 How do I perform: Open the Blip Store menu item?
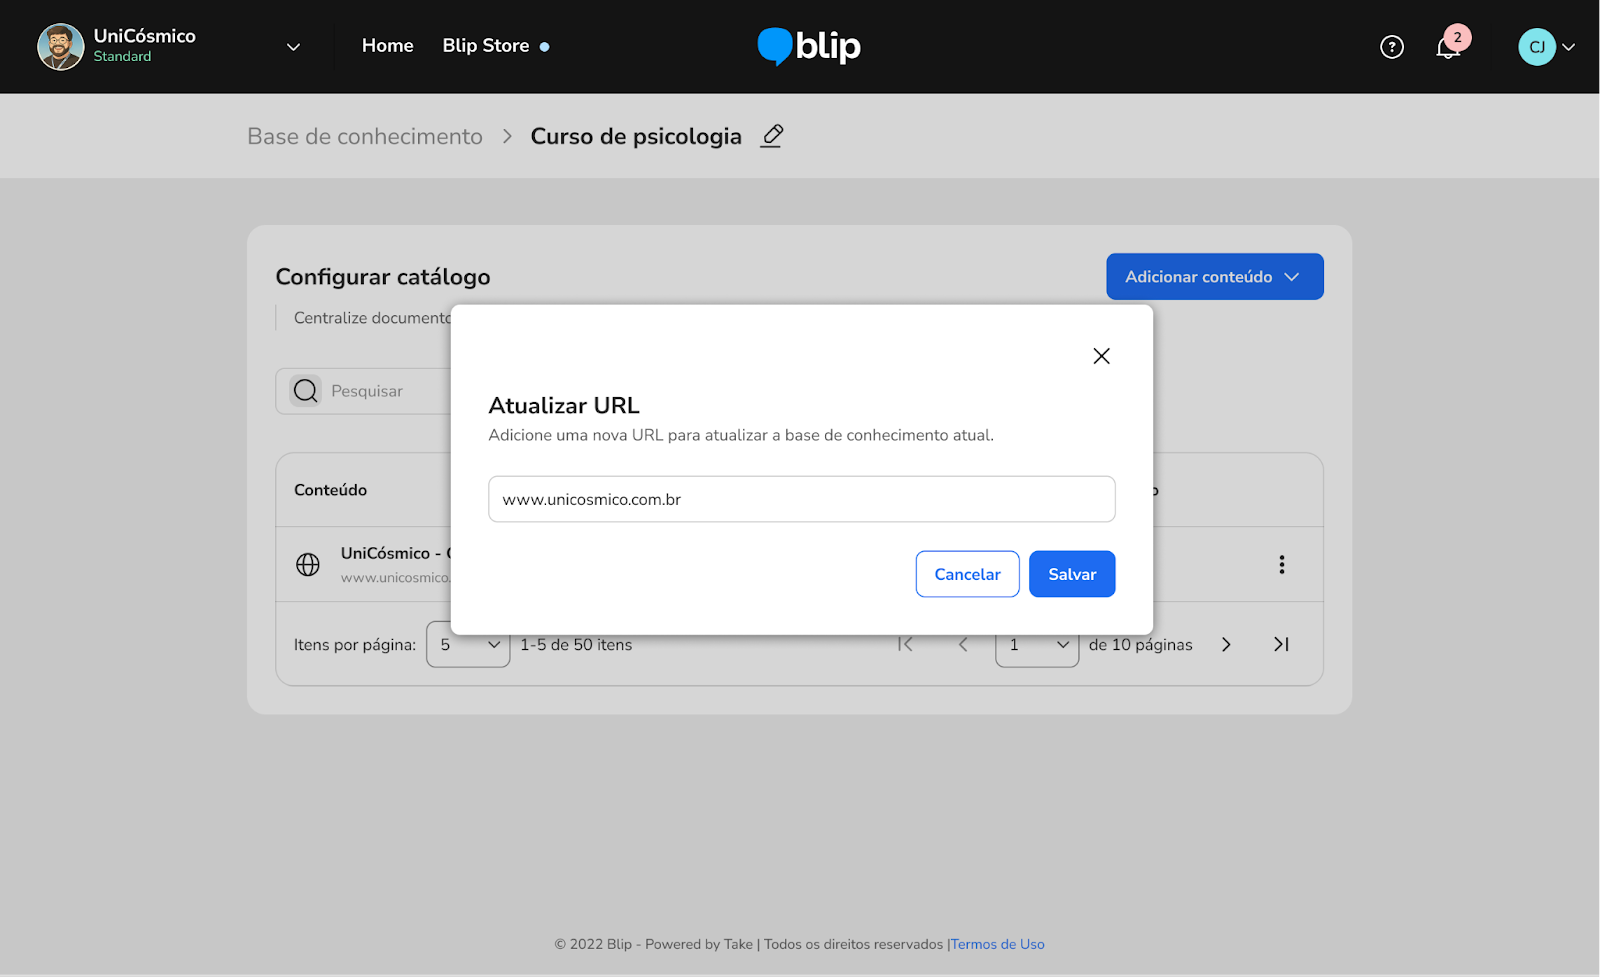click(x=486, y=46)
